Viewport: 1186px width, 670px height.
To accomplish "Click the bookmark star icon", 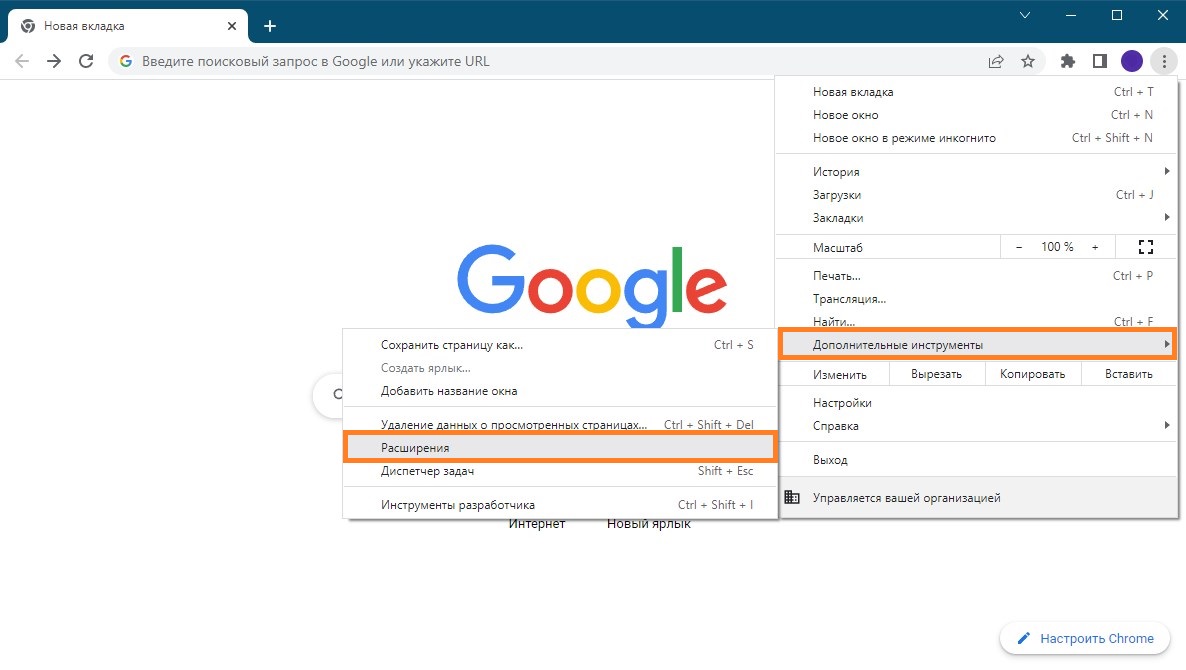I will click(x=1027, y=61).
